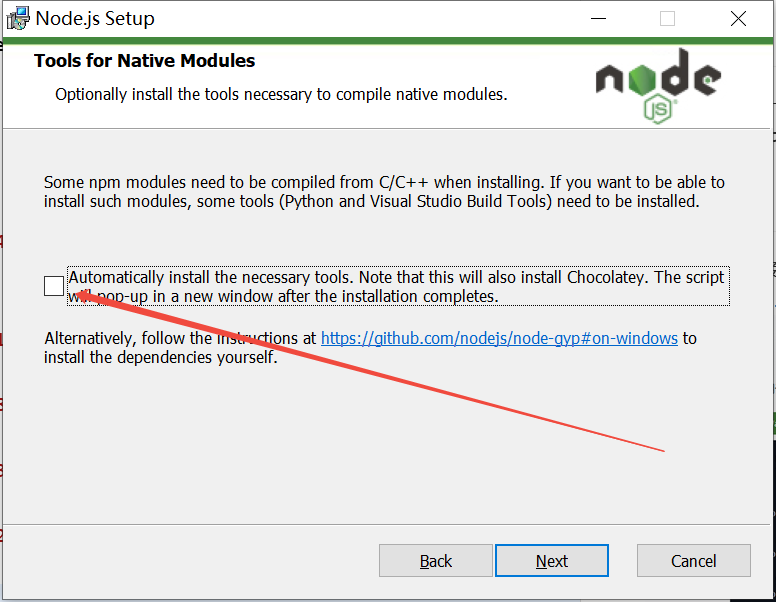Click the maximize button in the title bar
This screenshot has width=776, height=602.
click(667, 18)
